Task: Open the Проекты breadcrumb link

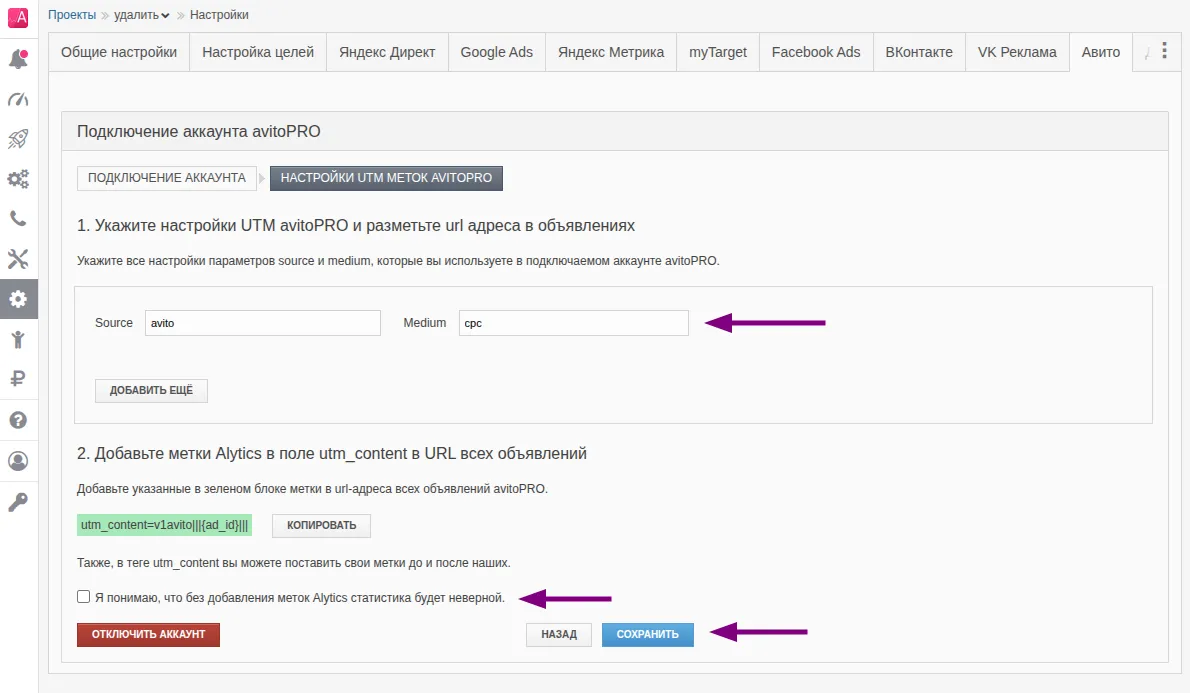Action: tap(72, 15)
